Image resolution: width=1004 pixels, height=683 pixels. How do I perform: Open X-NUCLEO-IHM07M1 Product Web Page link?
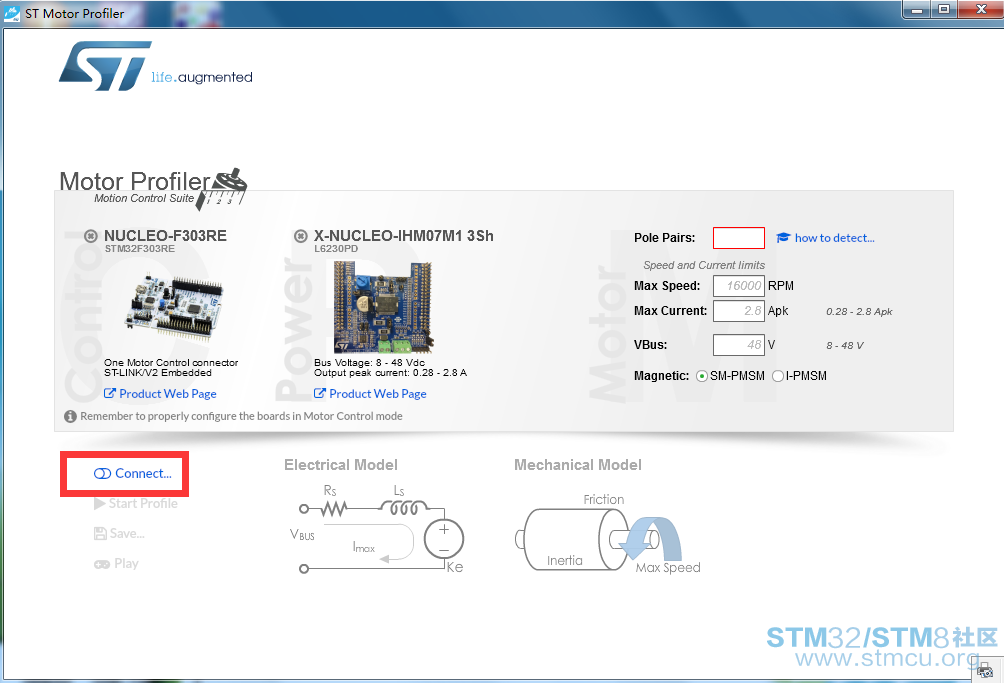[370, 394]
